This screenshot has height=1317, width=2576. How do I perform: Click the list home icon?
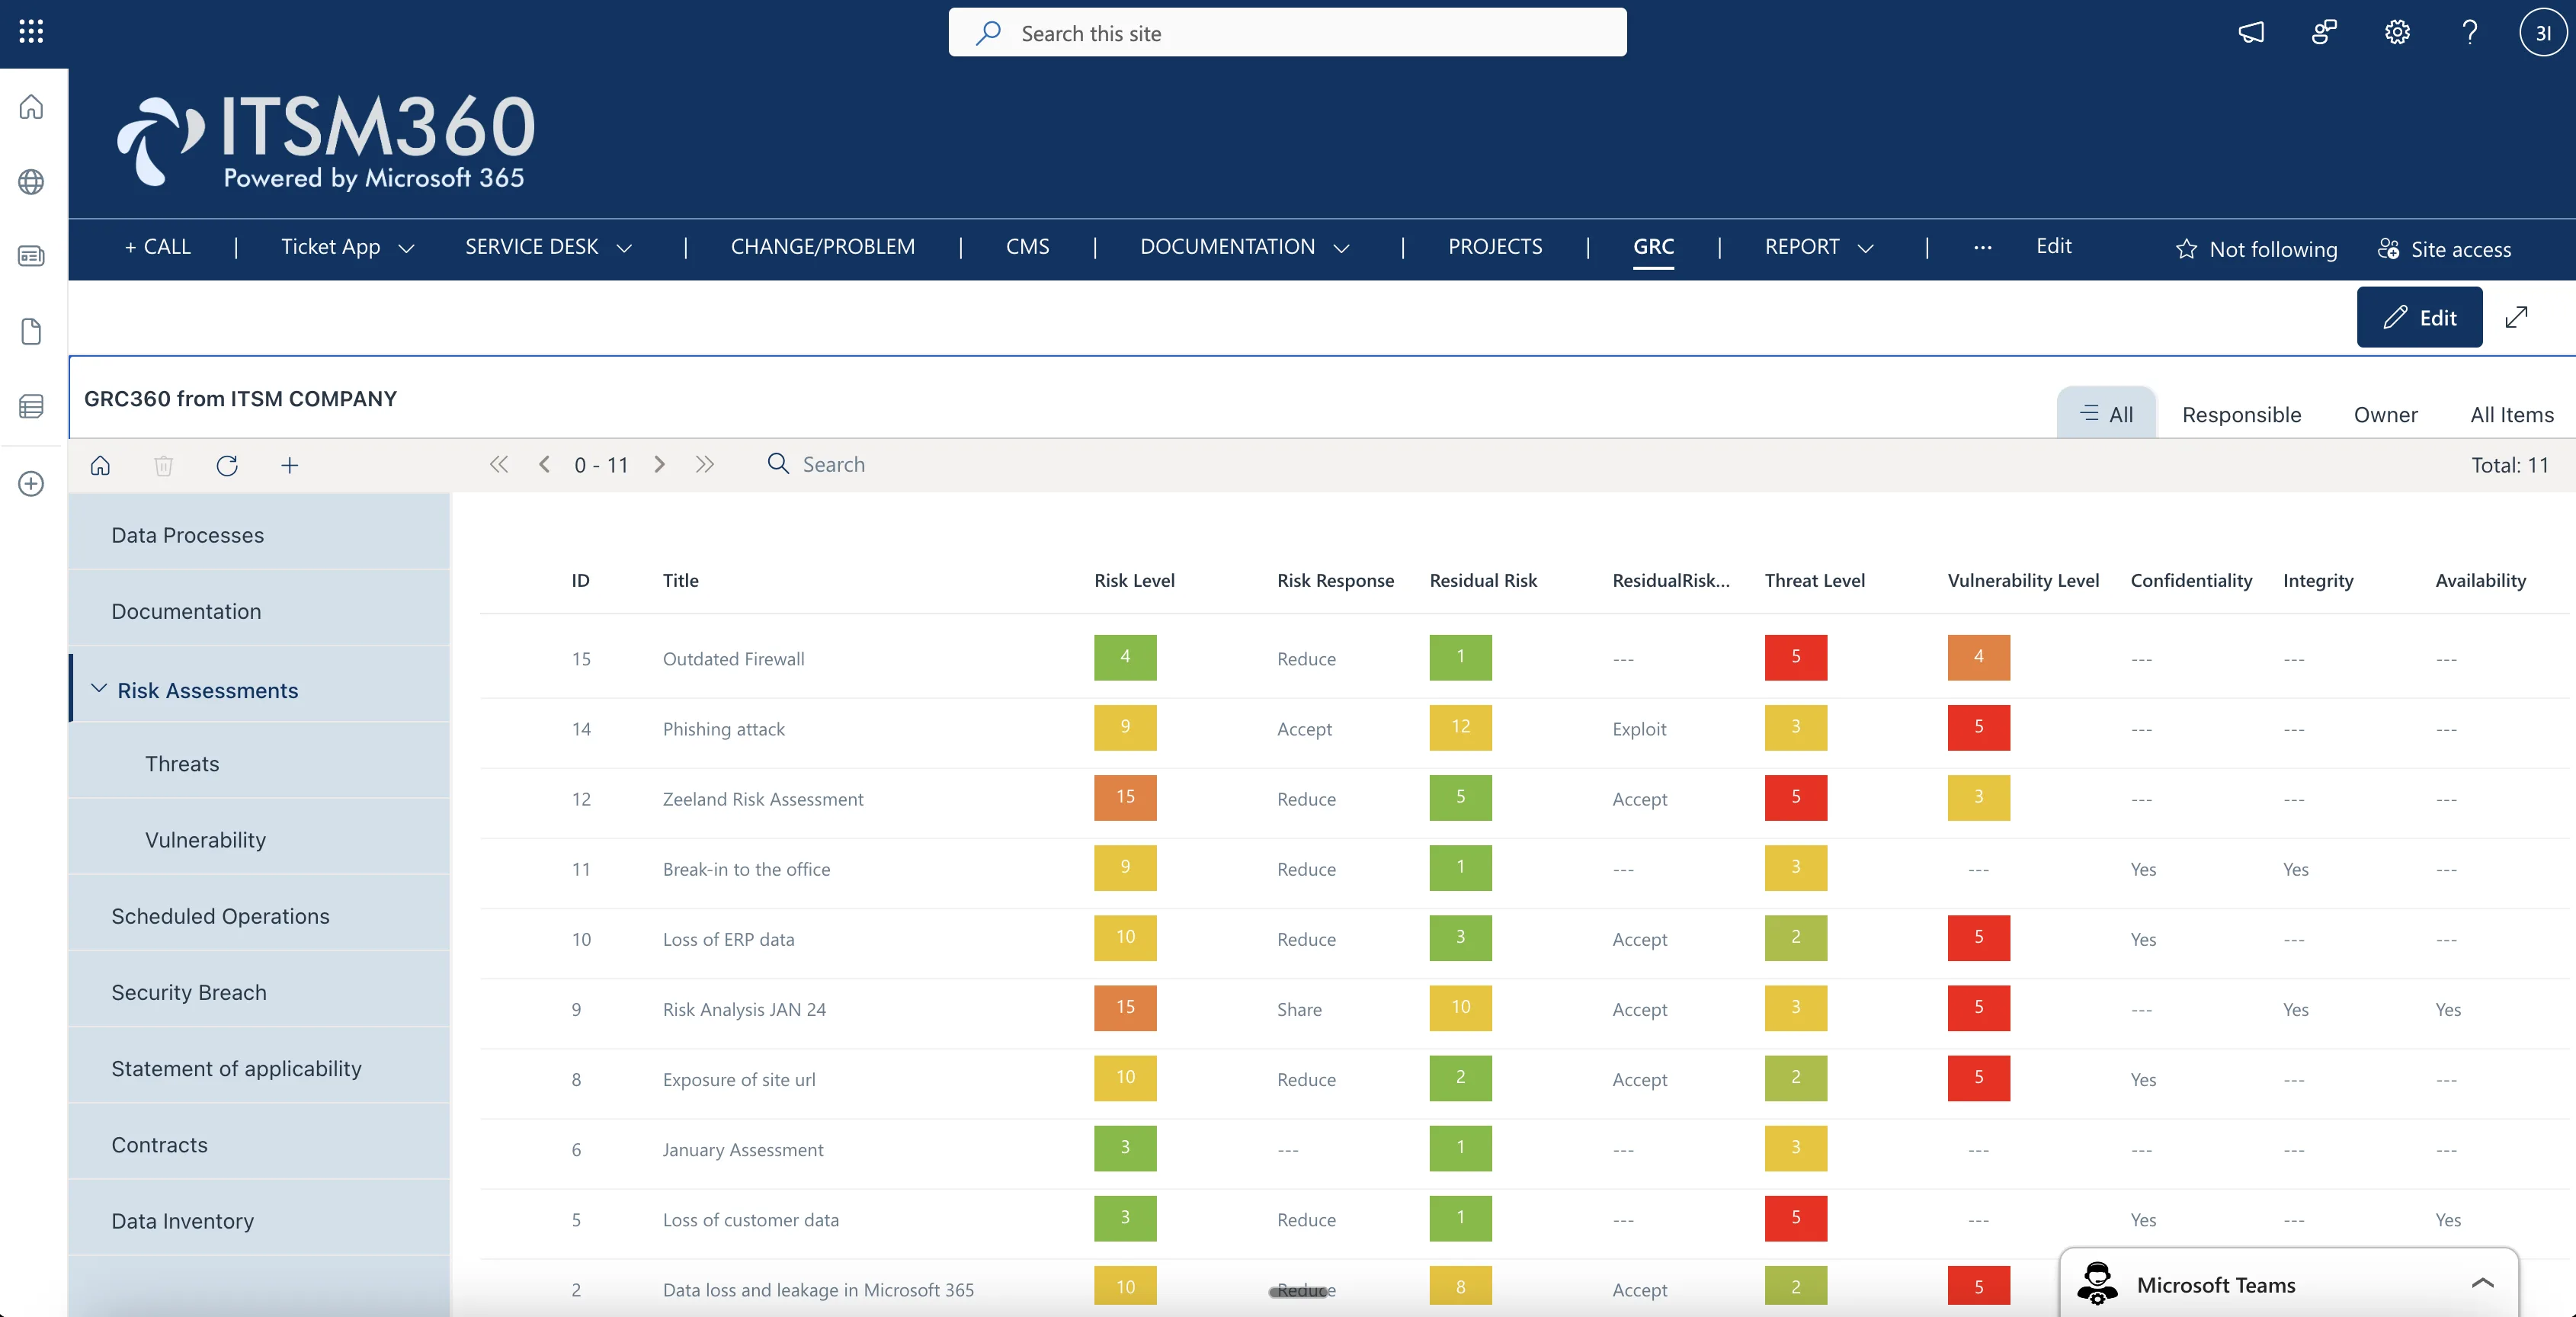[100, 465]
